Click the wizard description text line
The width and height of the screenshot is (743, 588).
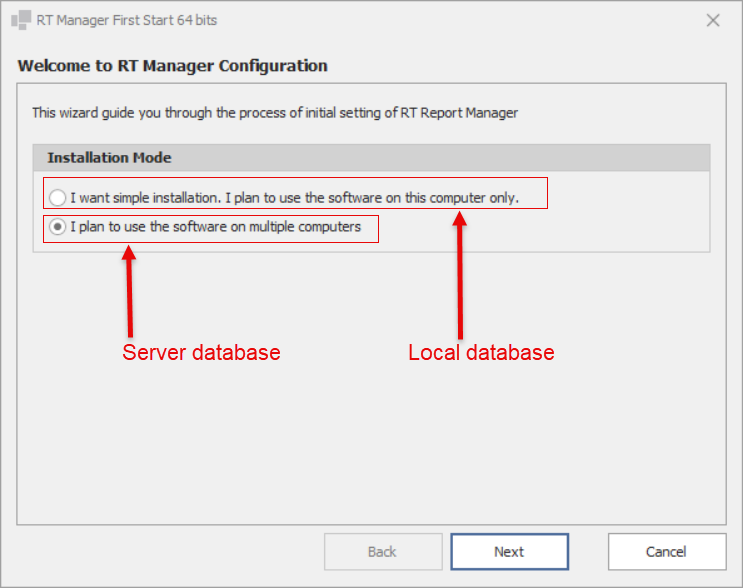click(275, 113)
